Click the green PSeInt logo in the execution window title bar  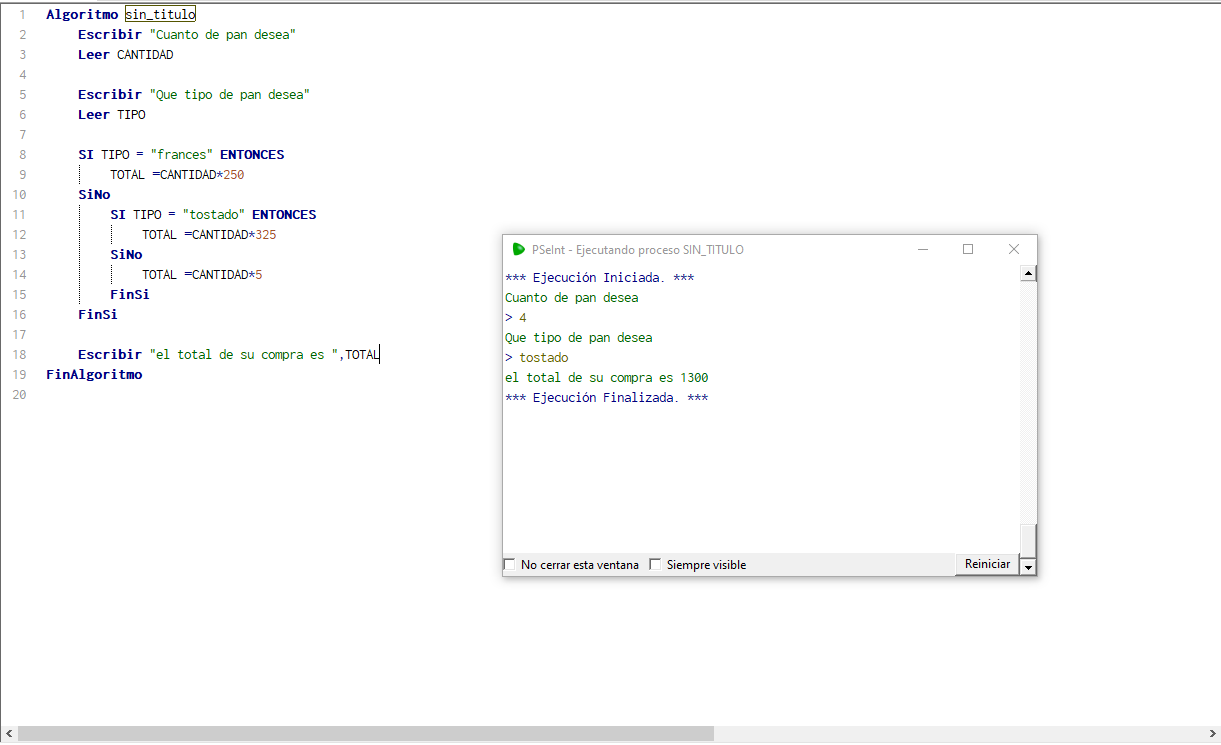[518, 249]
